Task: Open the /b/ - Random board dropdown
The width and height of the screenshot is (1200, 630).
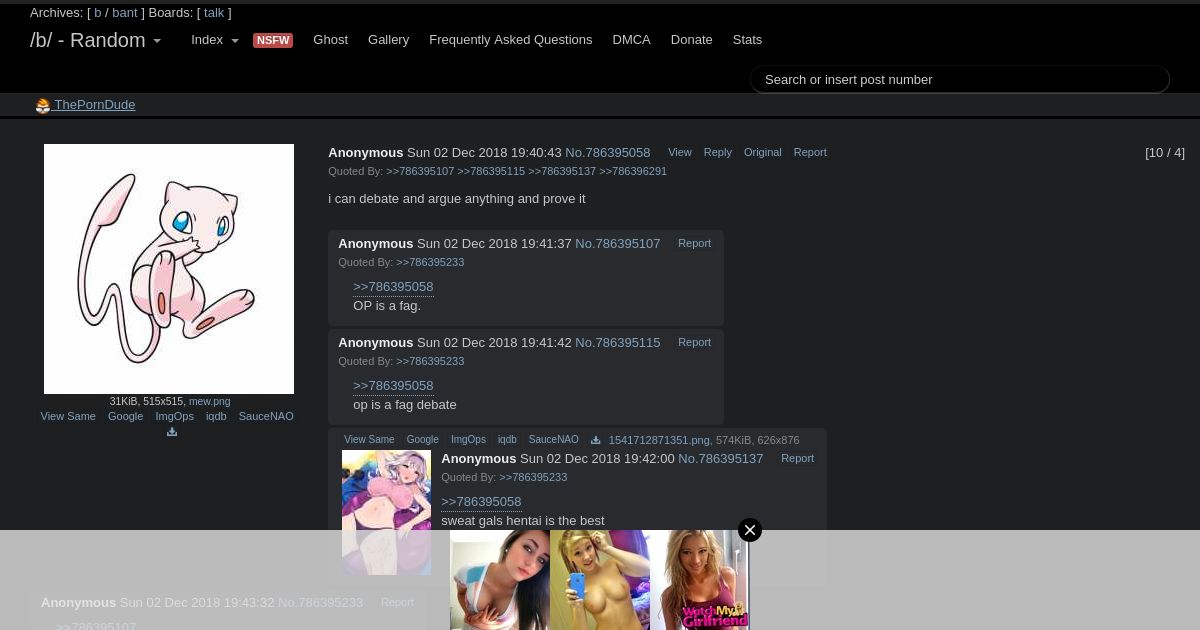Action: pyautogui.click(x=95, y=40)
